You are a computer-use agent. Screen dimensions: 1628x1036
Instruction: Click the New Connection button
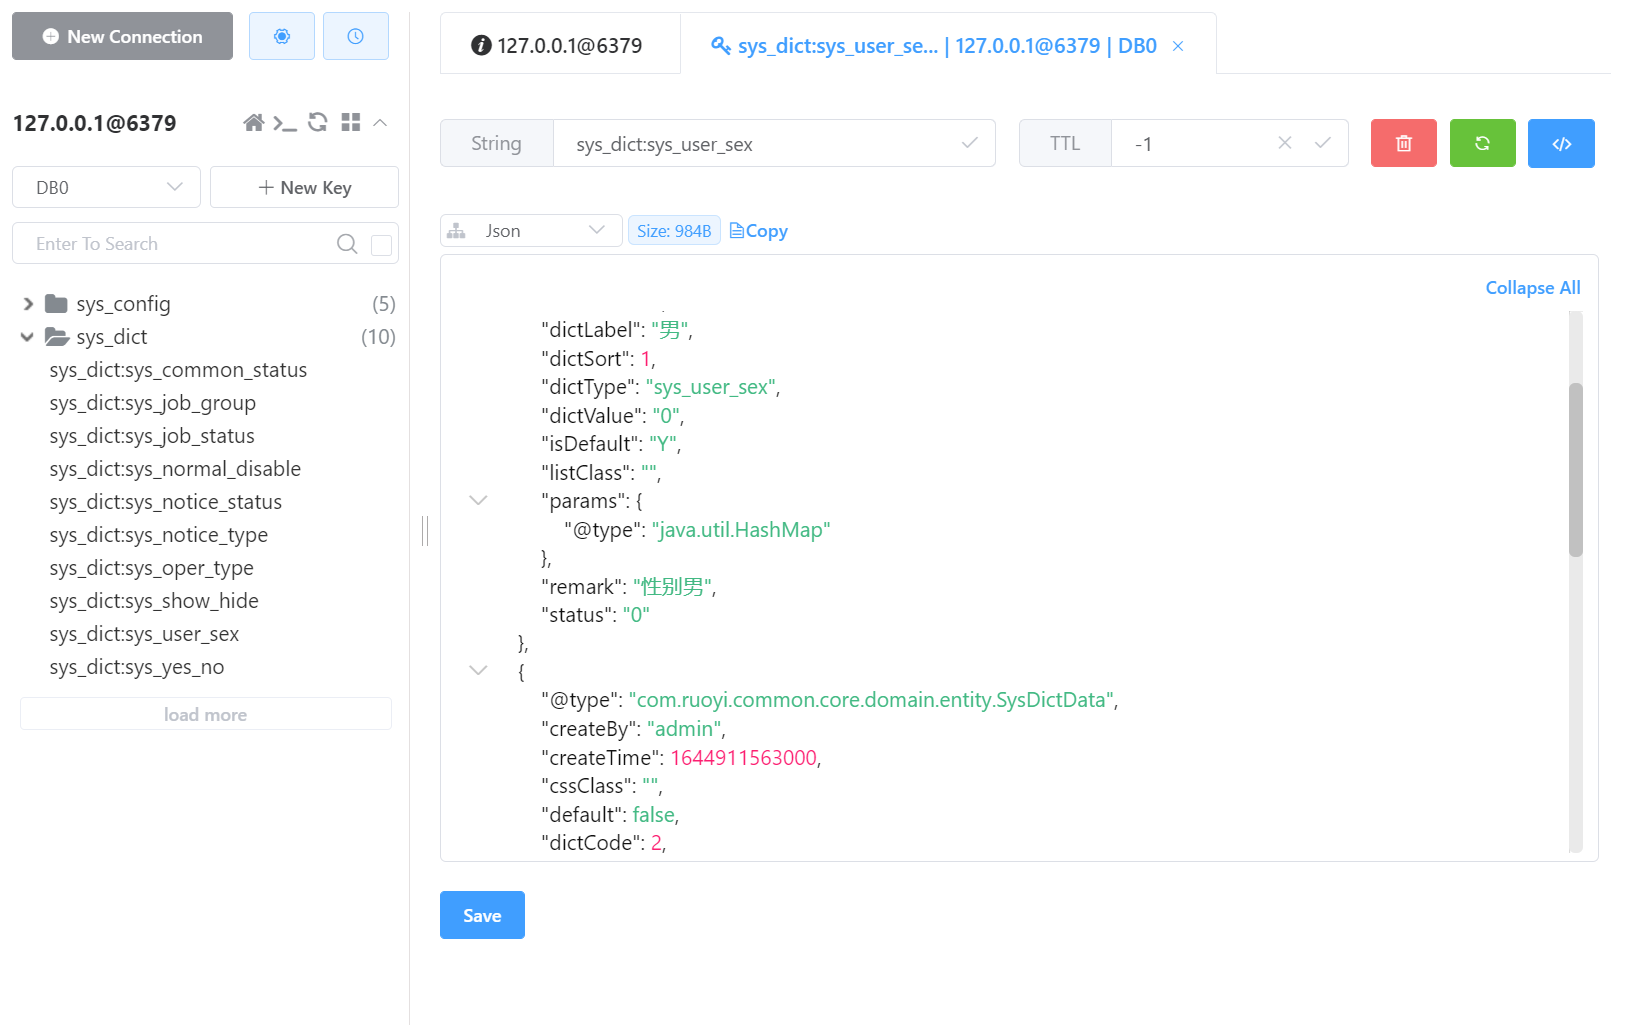point(122,36)
